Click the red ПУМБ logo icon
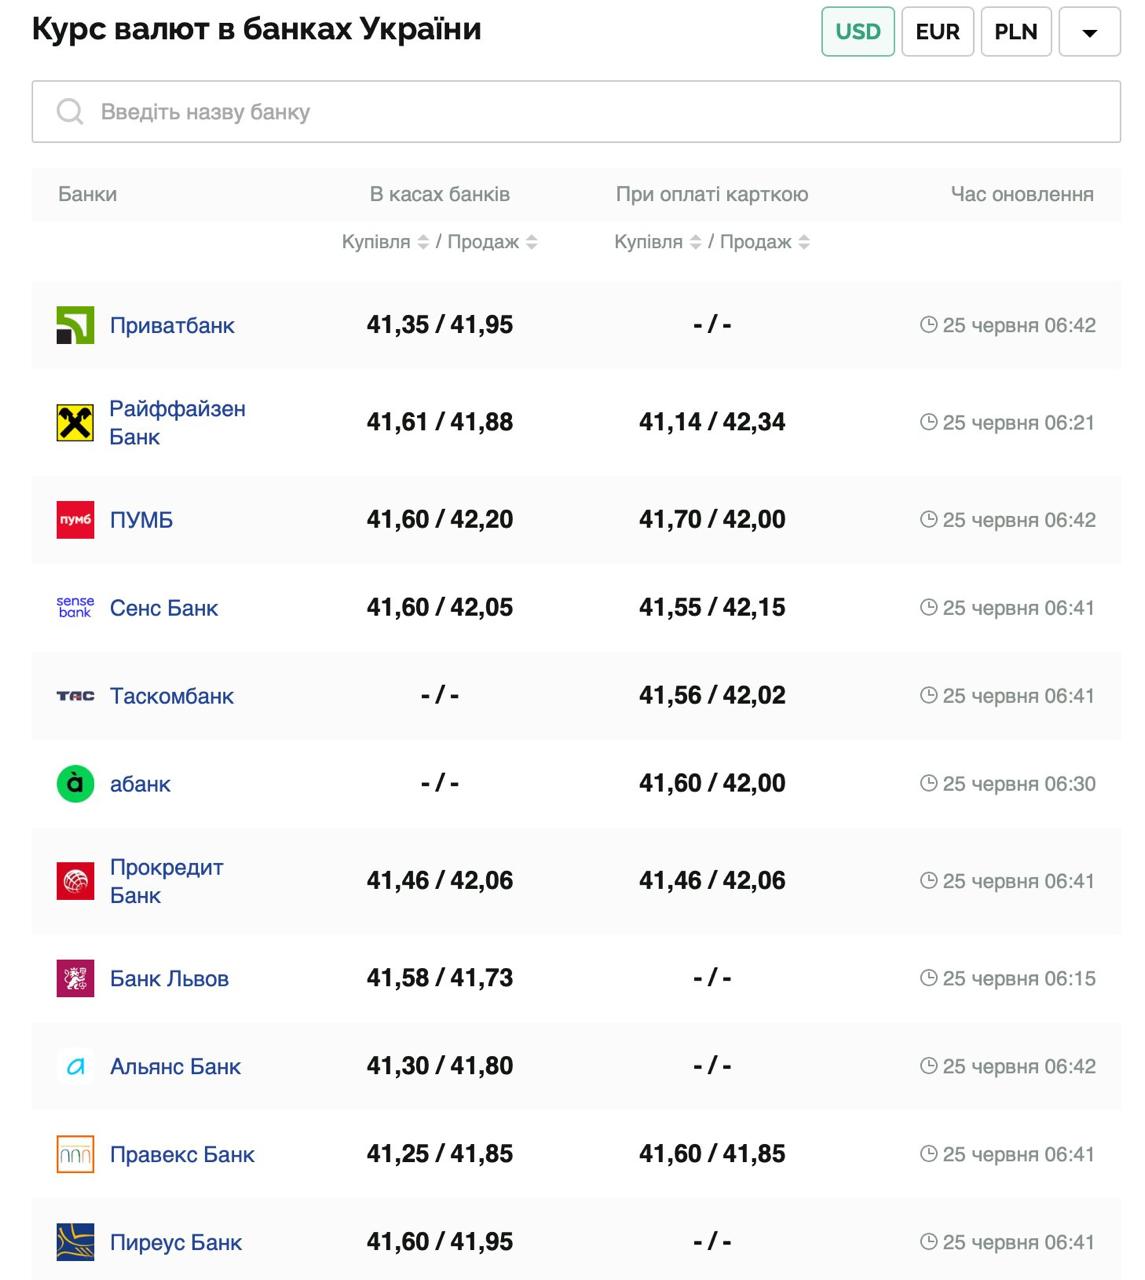Viewport: 1145px width, 1280px height. 75,520
